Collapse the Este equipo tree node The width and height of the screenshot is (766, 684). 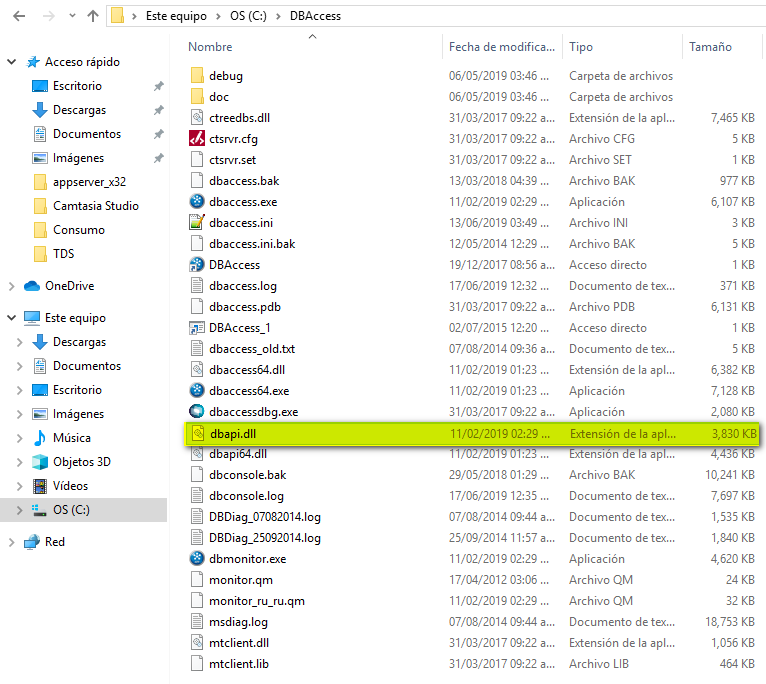pos(12,318)
